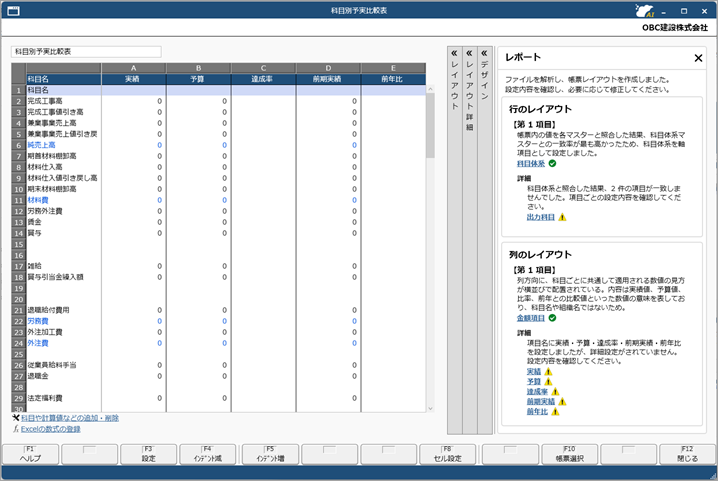
Task: Click the warning icon next to 前年比 link
Action: point(555,412)
